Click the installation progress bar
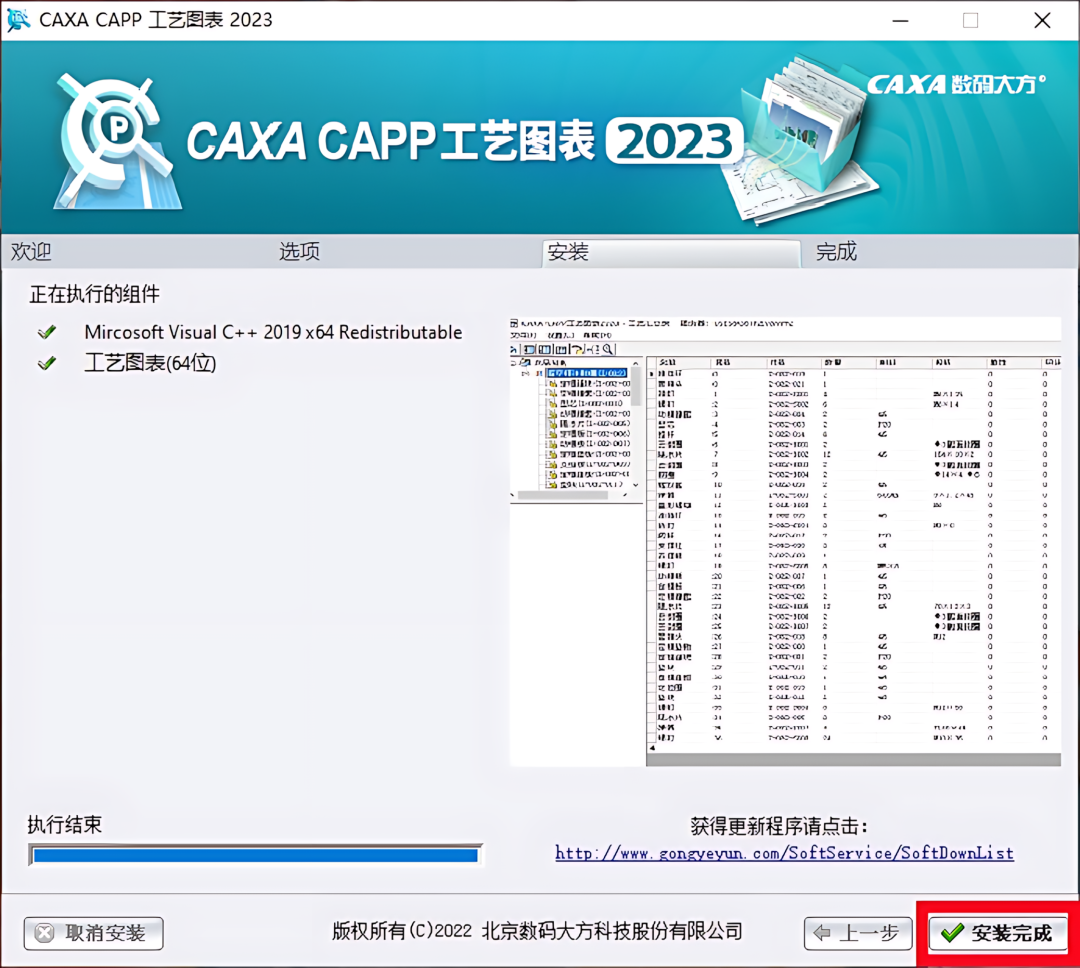Screen dimensions: 1080x968 (x=256, y=855)
